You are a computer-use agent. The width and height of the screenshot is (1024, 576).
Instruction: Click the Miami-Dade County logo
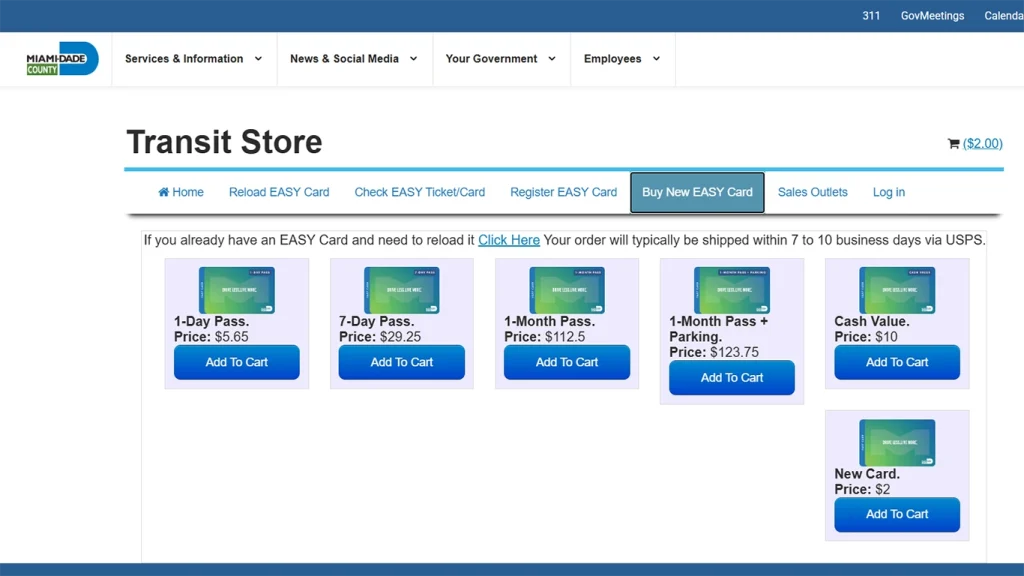pos(62,59)
